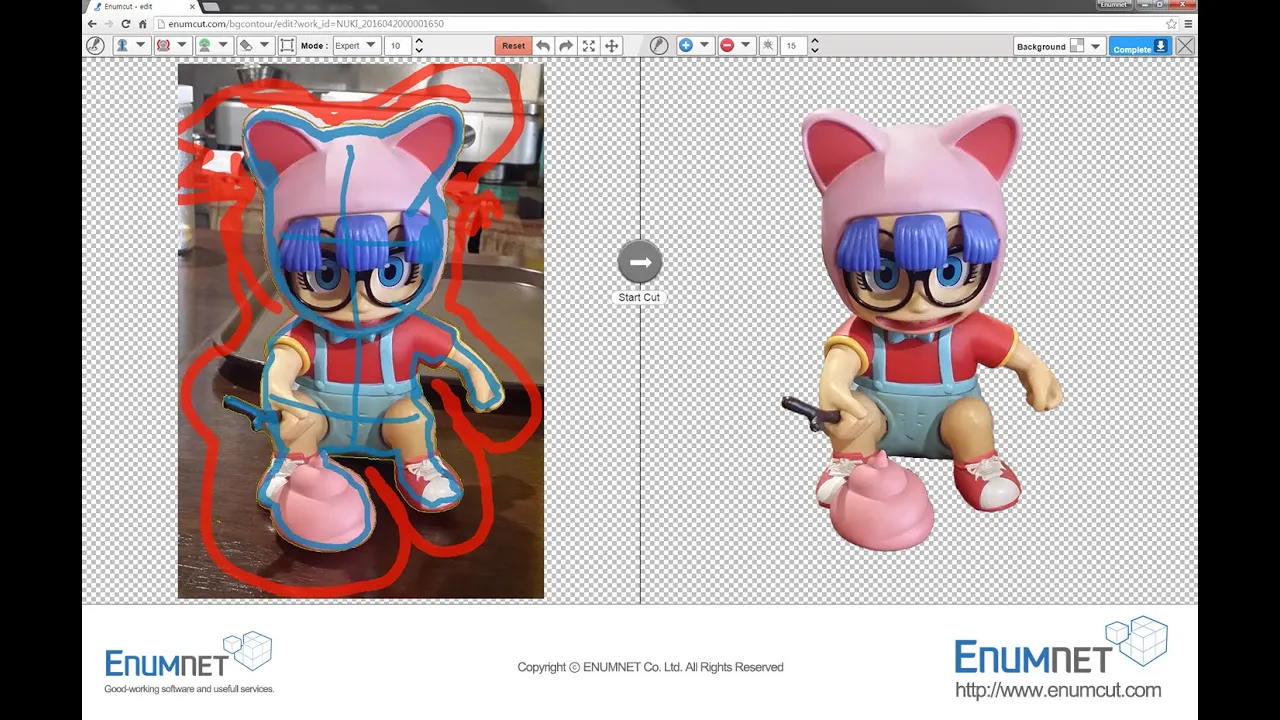Increase the right value stepper
This screenshot has height=720, width=1280.
[815, 41]
